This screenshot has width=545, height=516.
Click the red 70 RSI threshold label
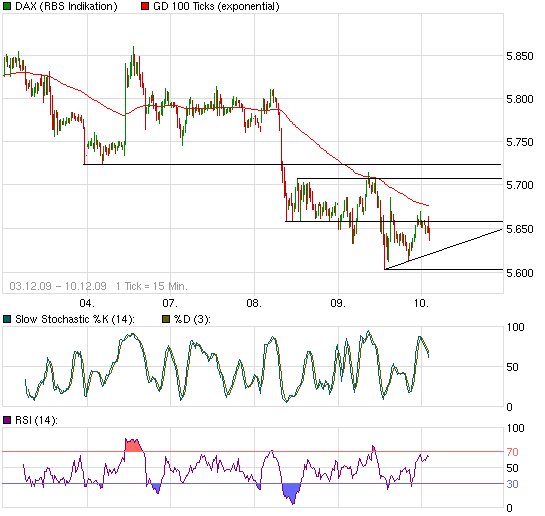(x=512, y=452)
